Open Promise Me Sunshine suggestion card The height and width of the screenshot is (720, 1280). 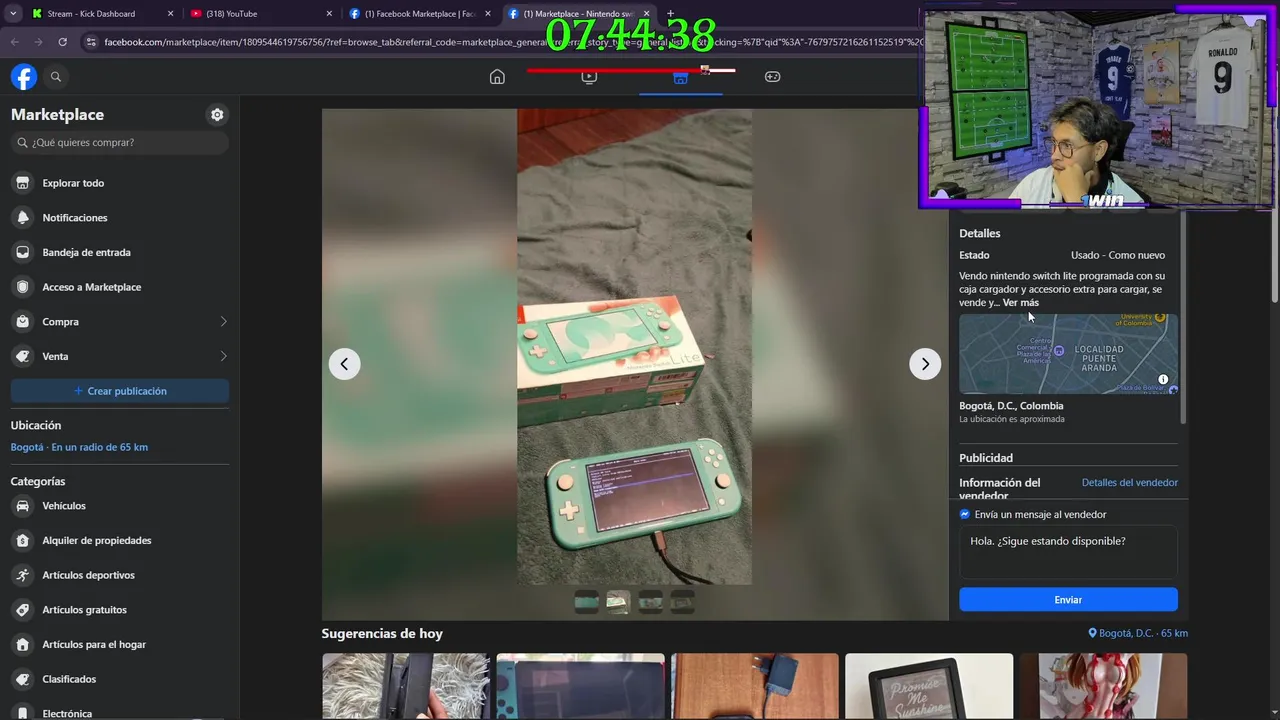[929, 687]
